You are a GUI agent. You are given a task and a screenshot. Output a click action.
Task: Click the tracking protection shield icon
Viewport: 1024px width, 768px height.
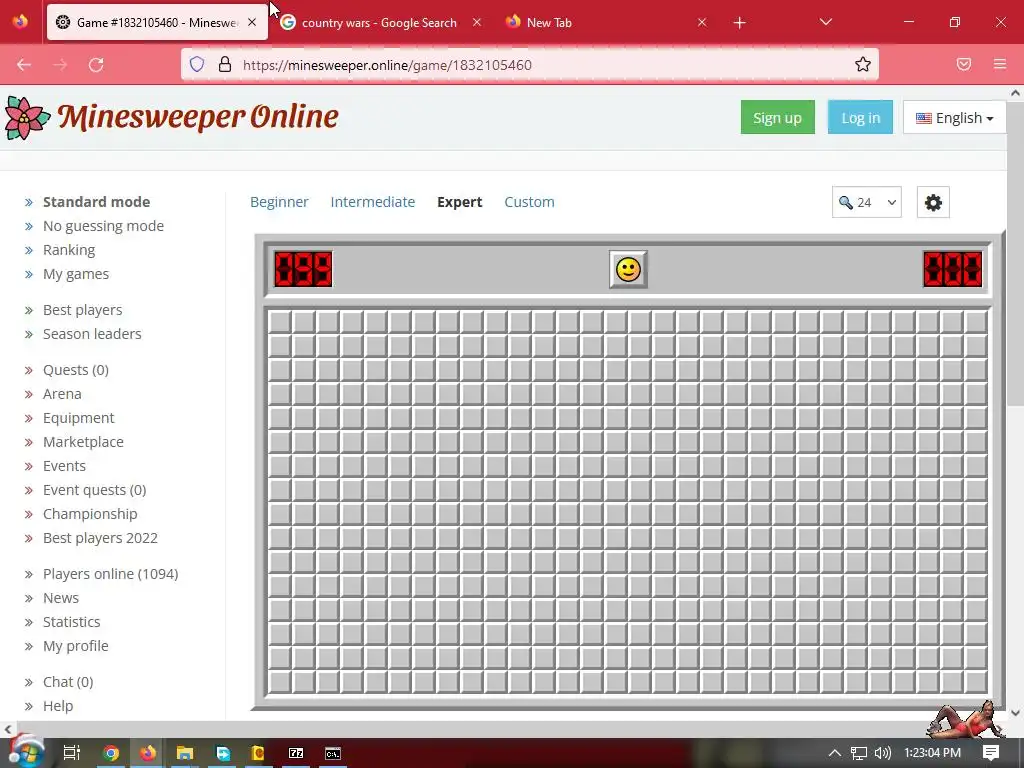197,64
